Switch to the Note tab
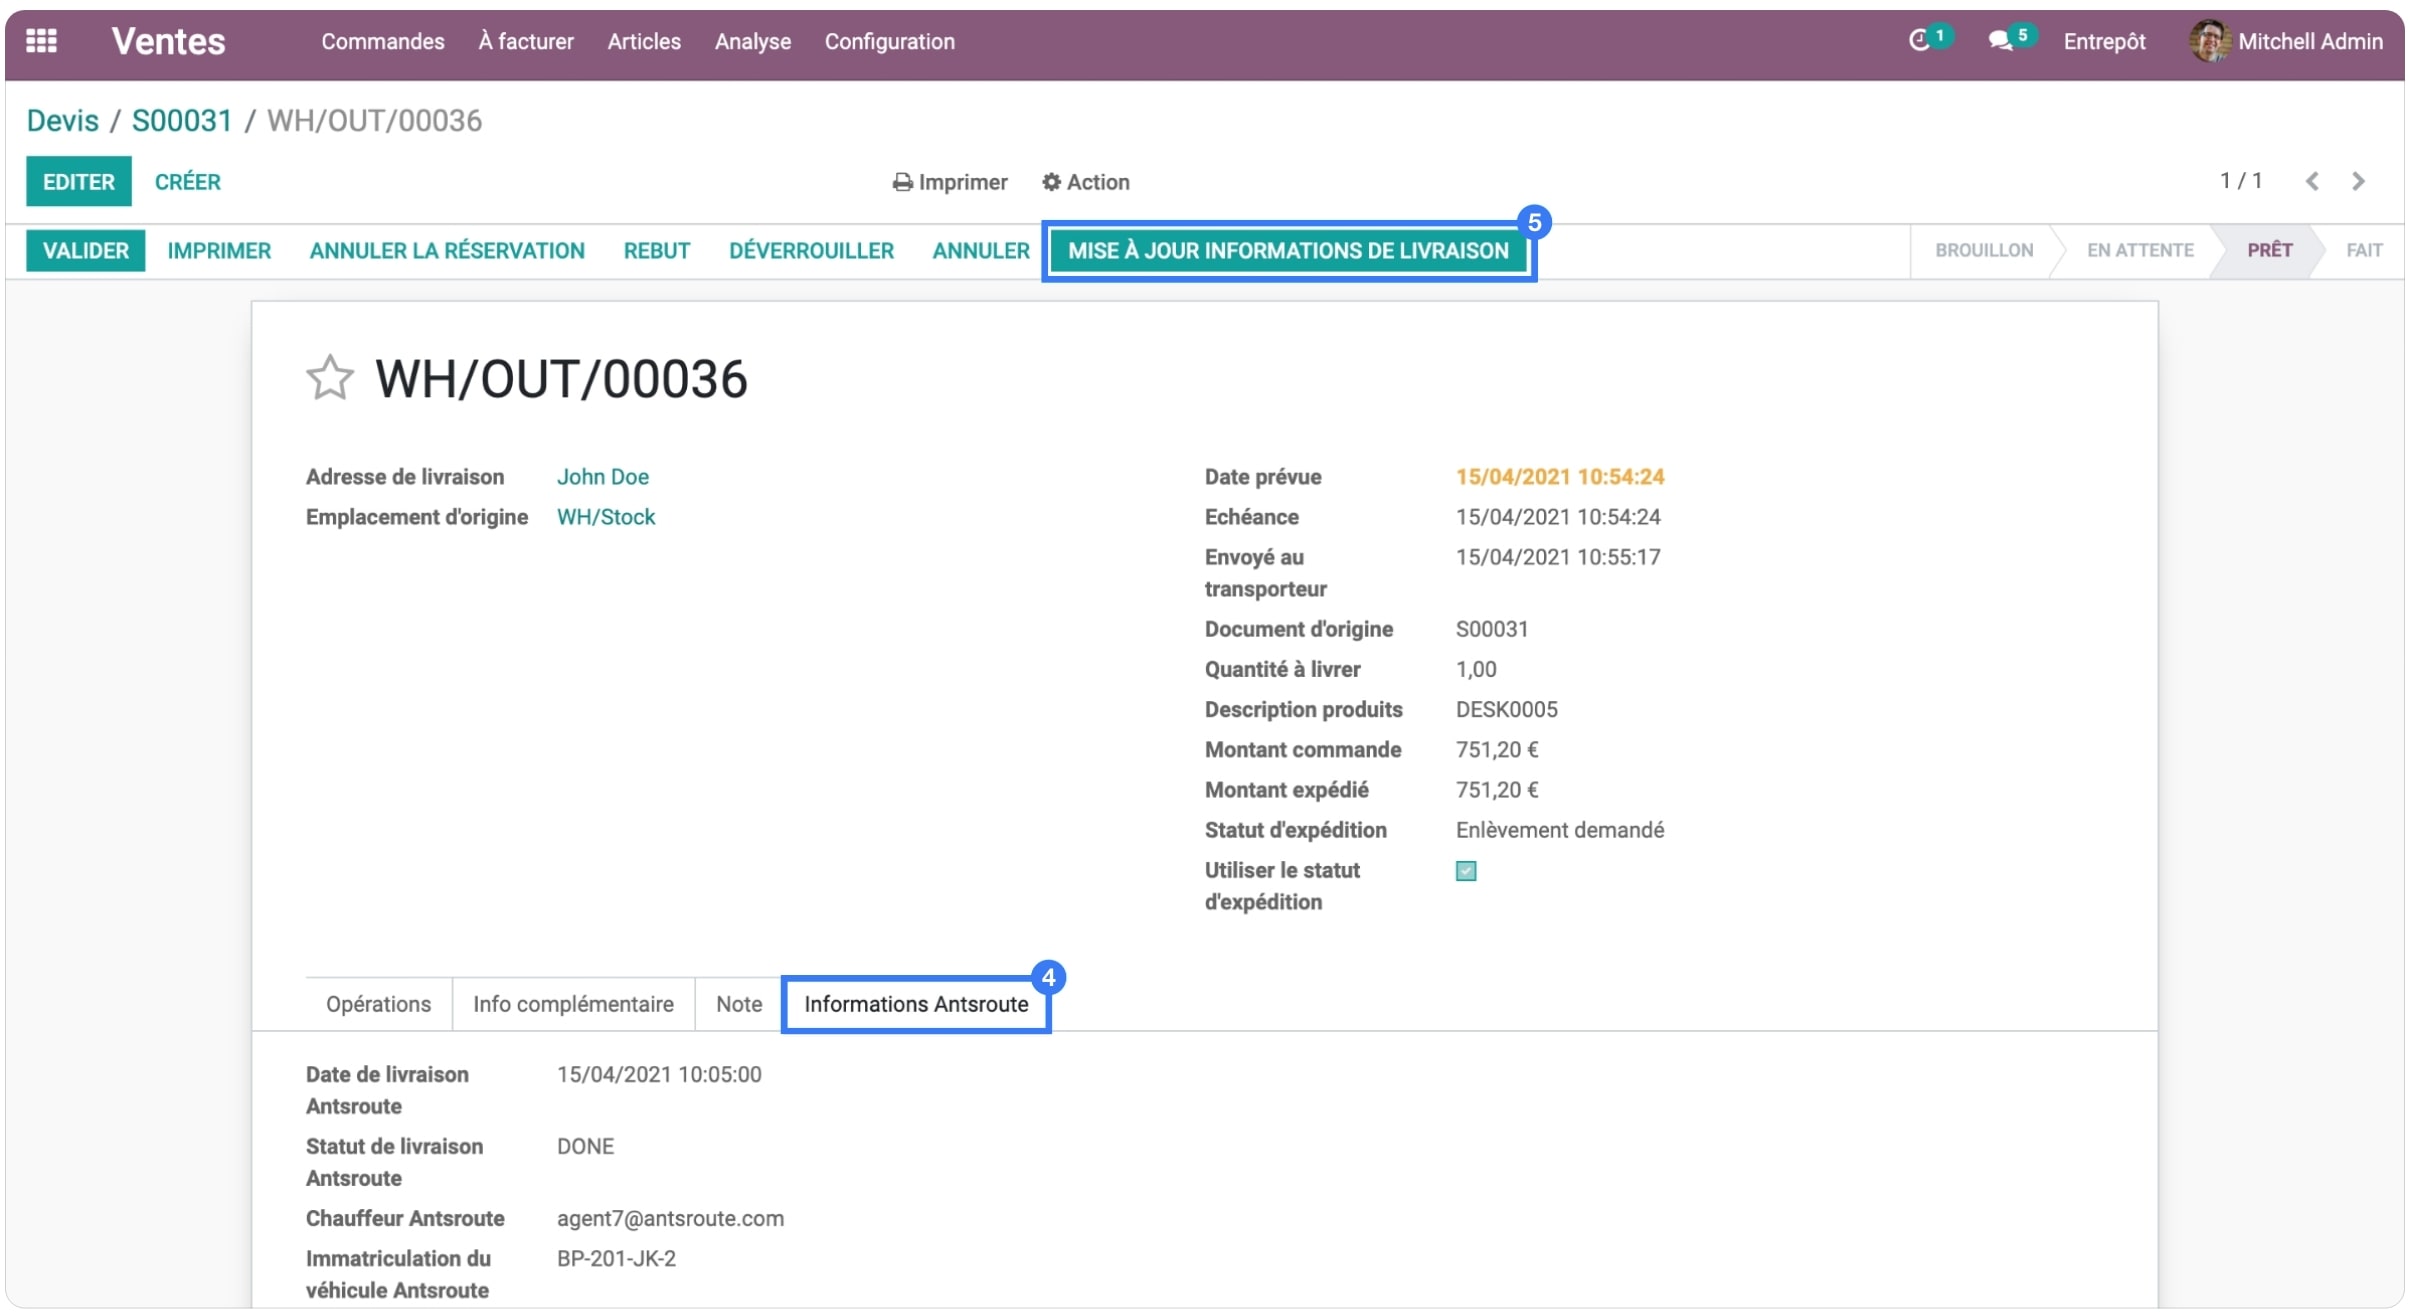Screen dimensions: 2410x1316 739,1004
